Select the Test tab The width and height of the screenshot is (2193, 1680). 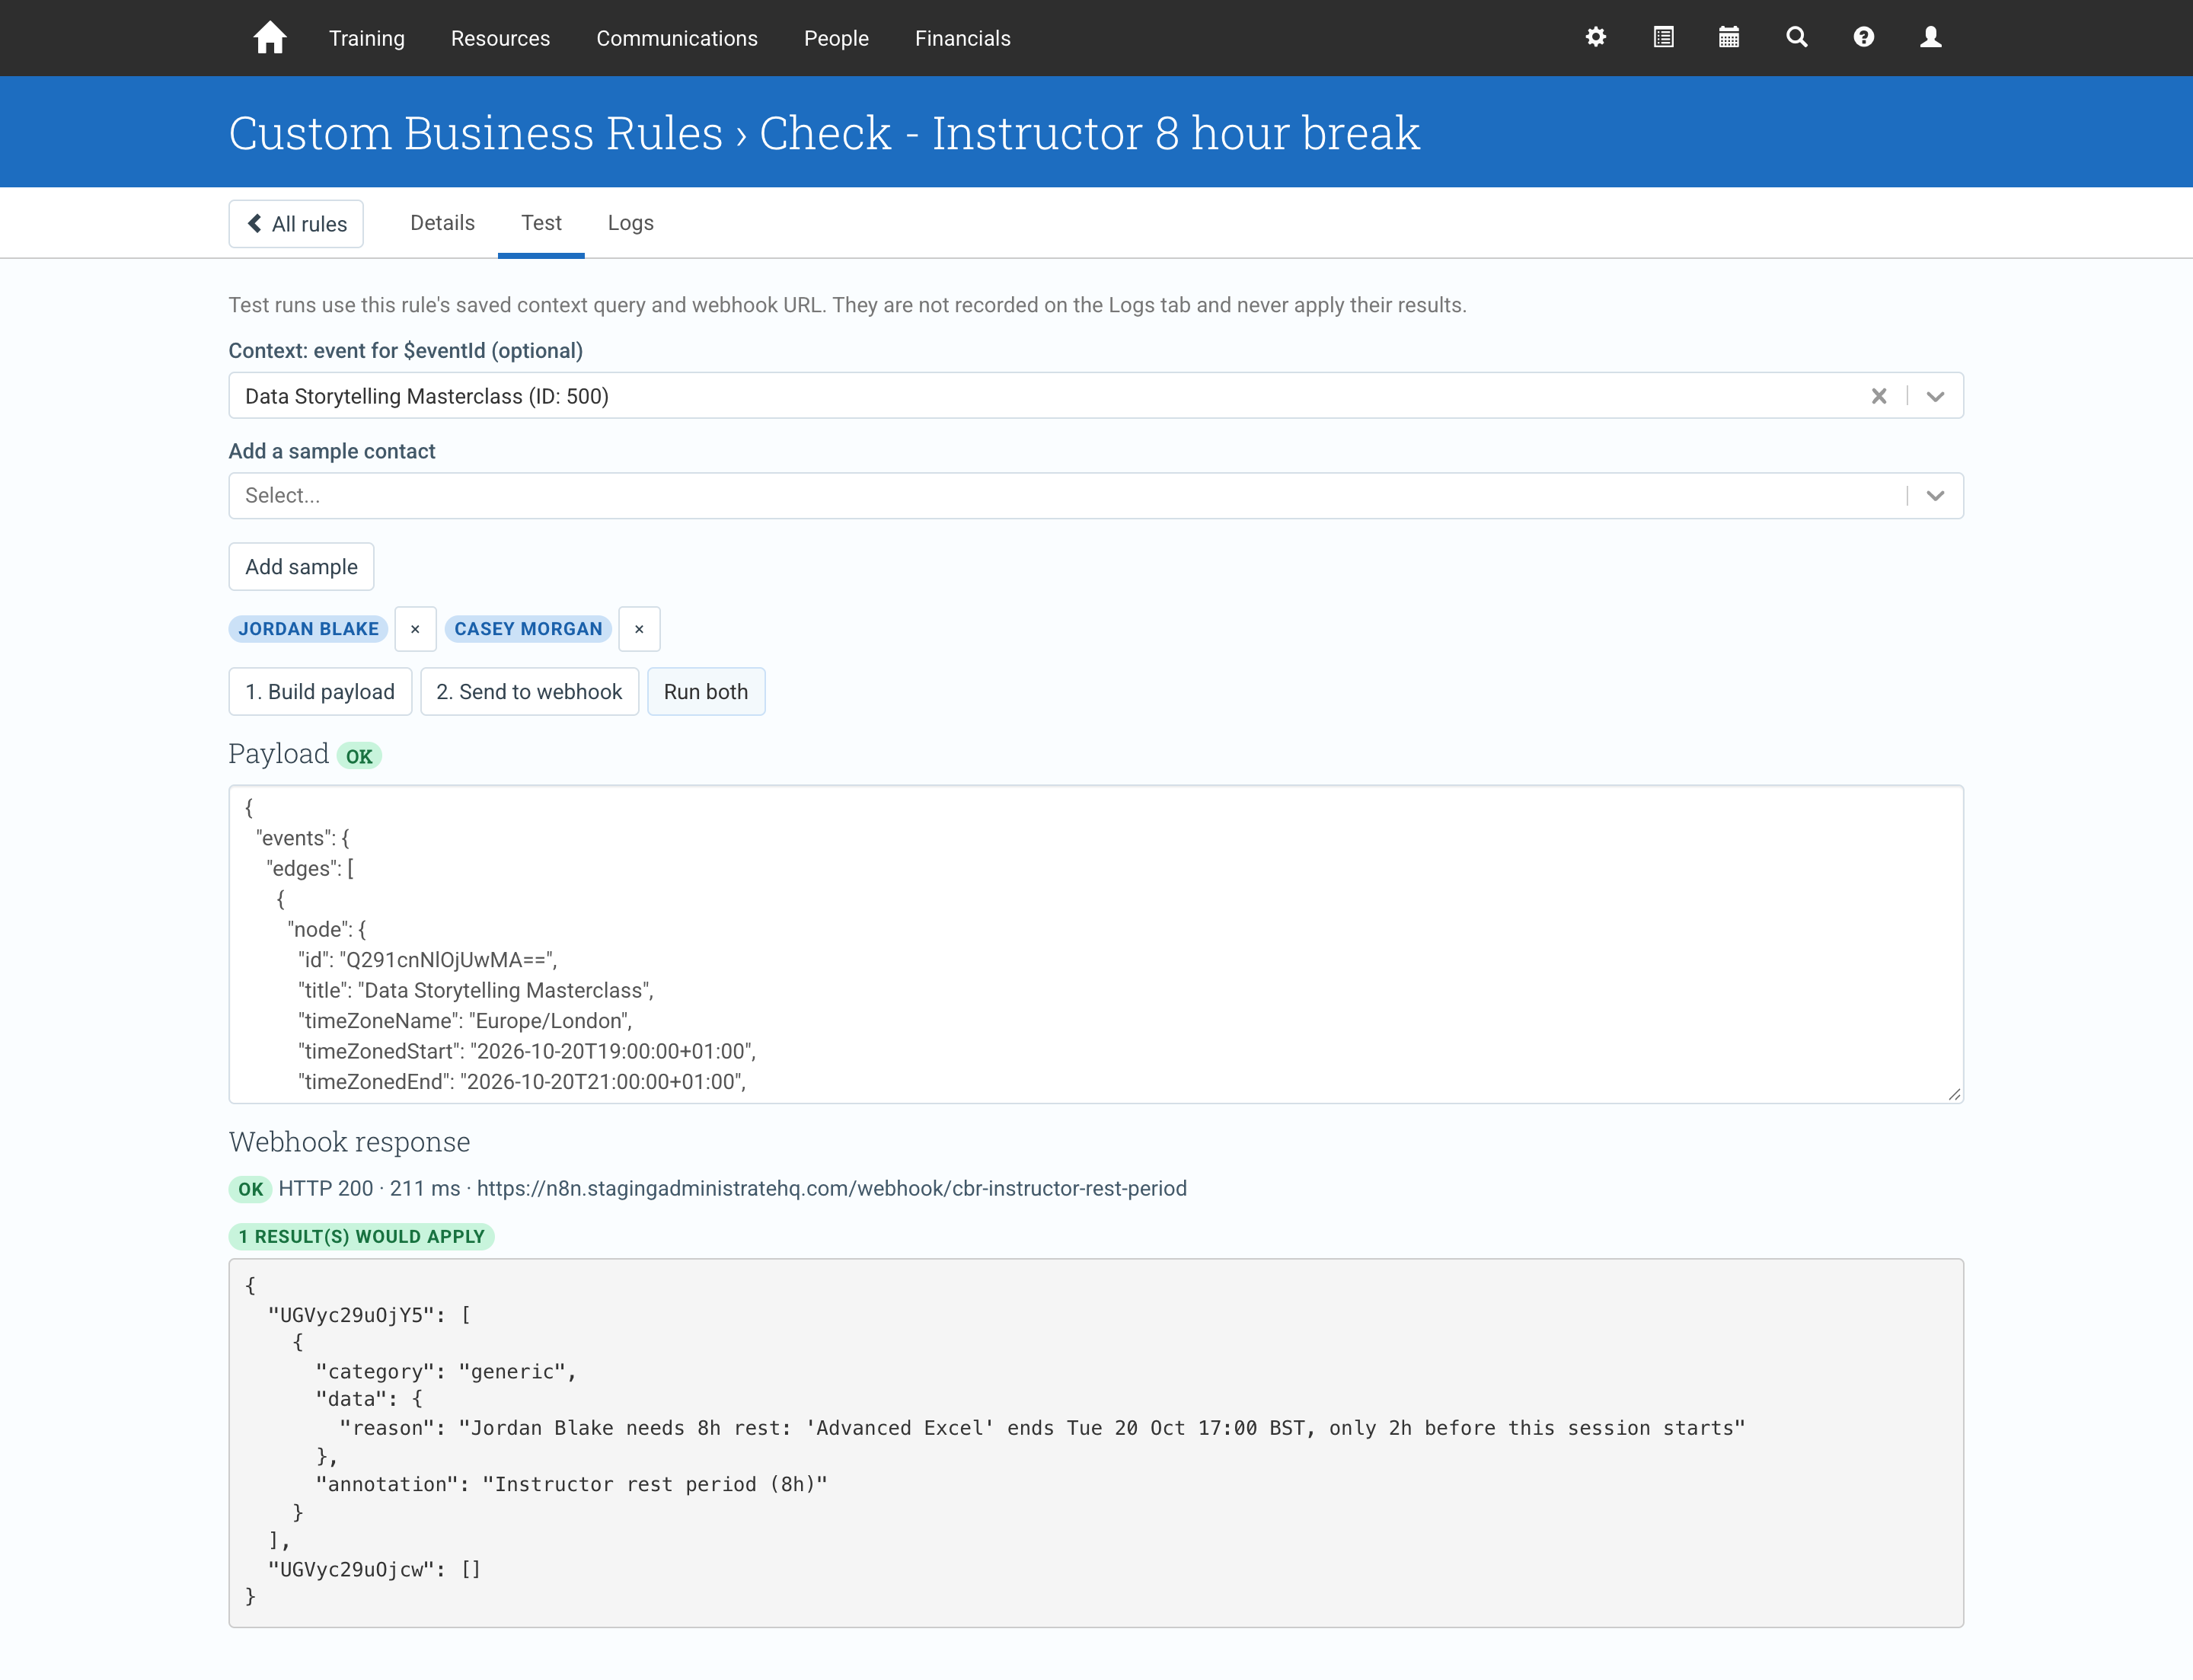[x=541, y=223]
